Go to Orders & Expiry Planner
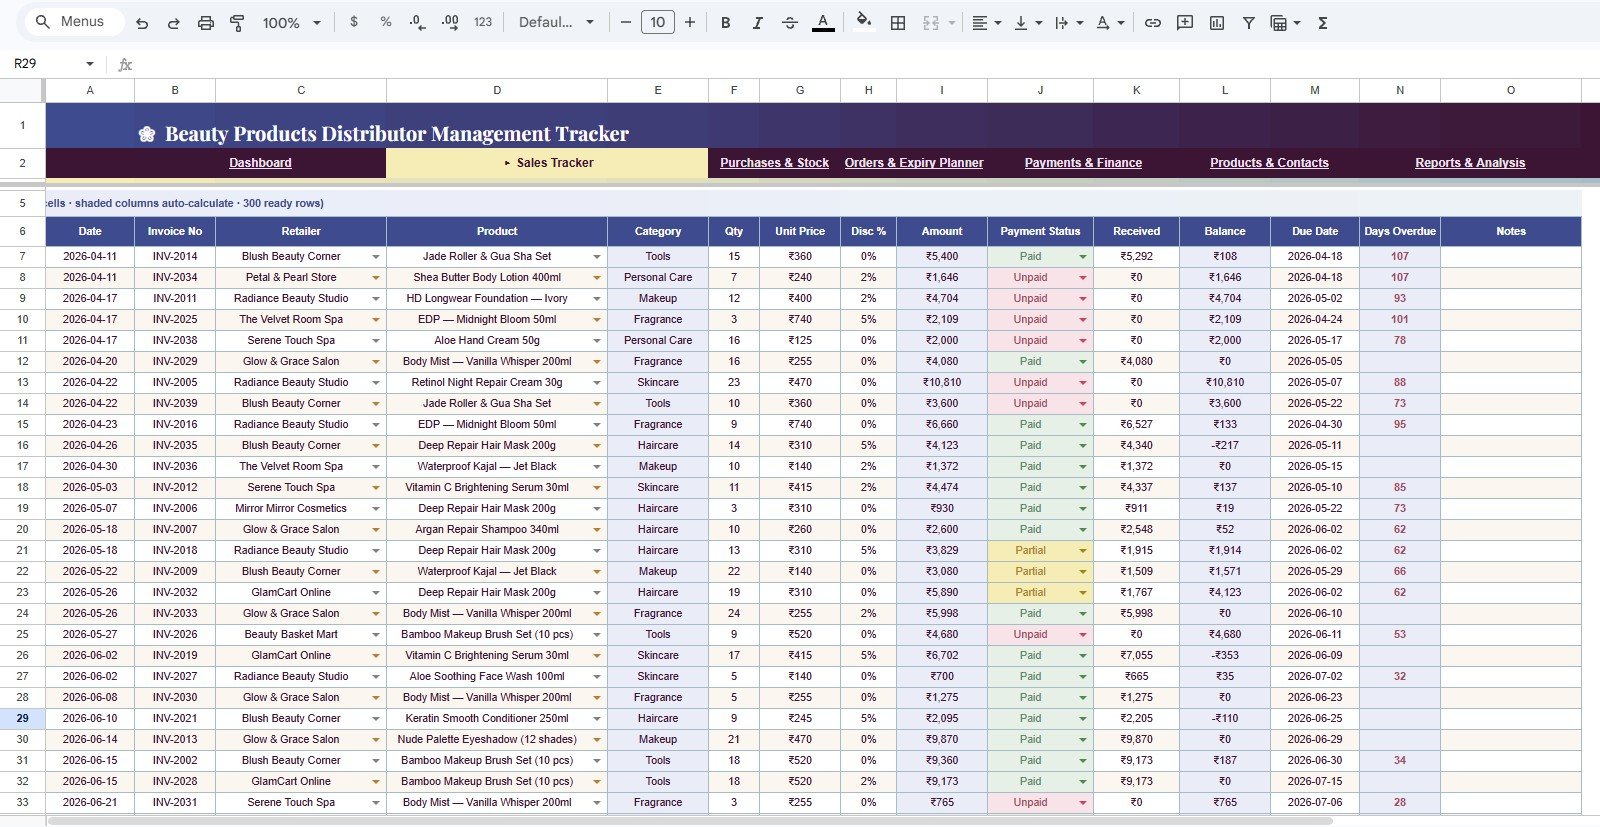The height and width of the screenshot is (827, 1600). (914, 163)
